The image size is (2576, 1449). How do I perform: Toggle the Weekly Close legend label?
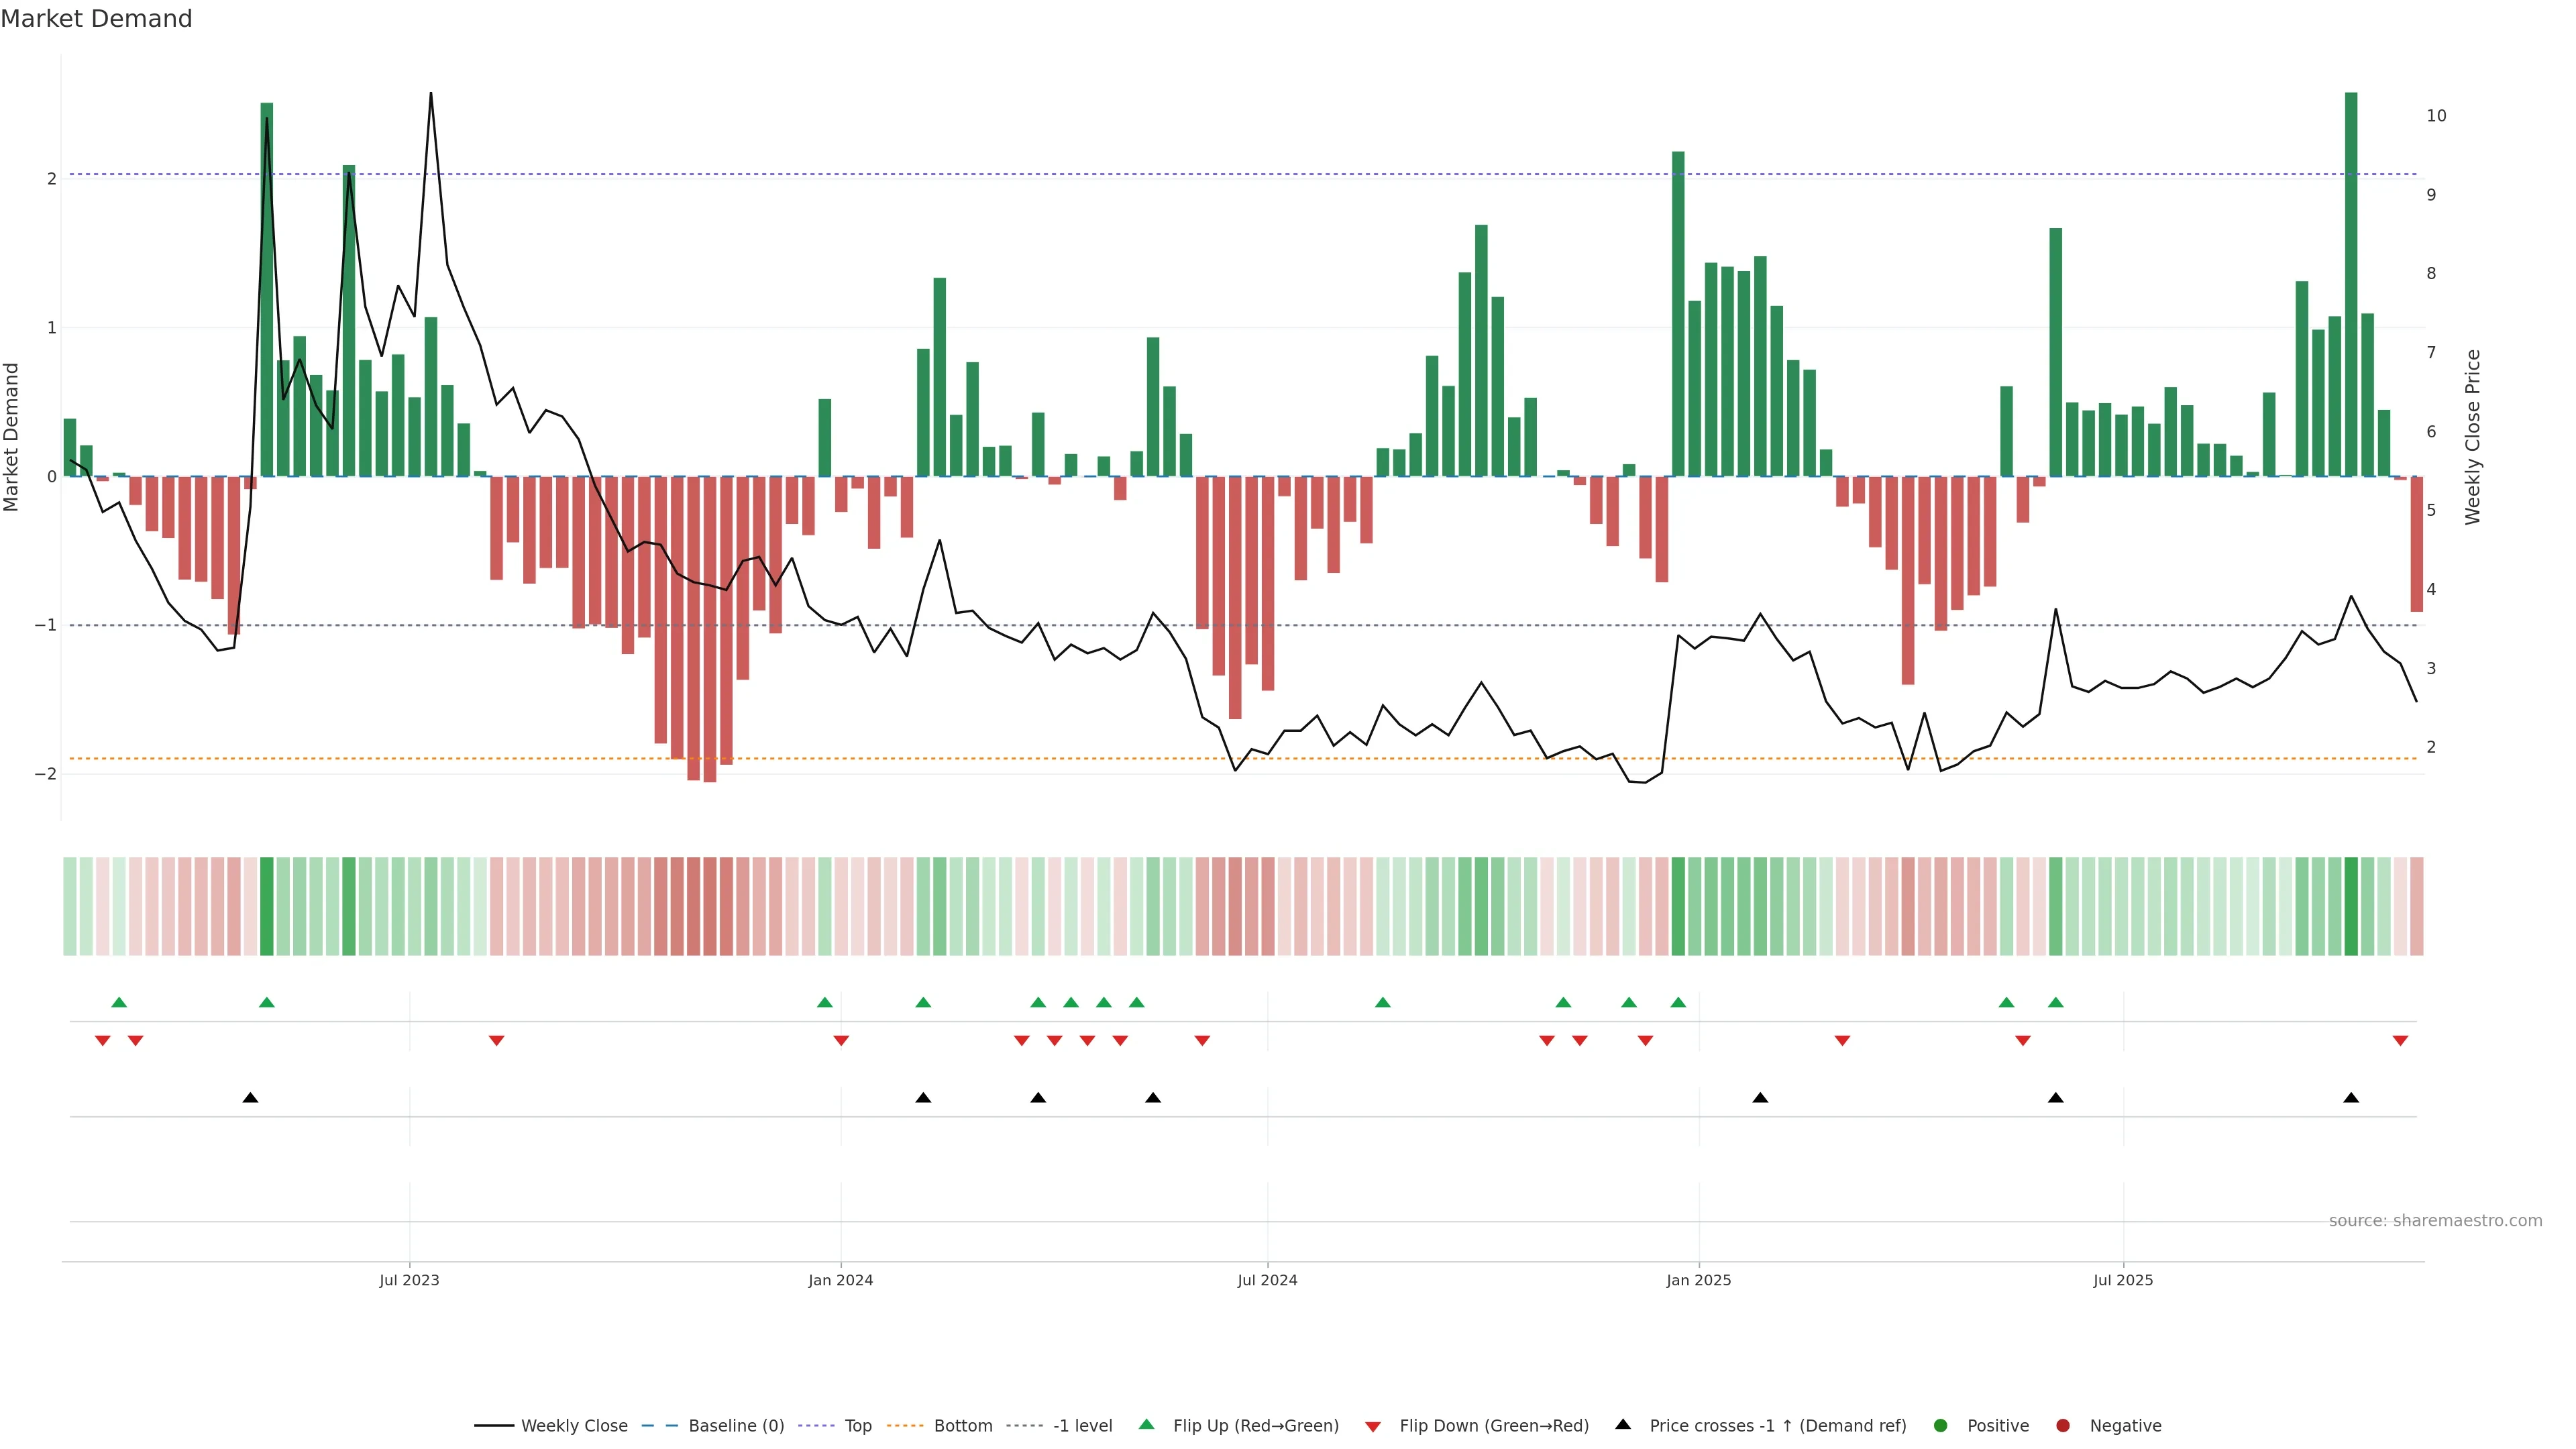(x=574, y=1425)
